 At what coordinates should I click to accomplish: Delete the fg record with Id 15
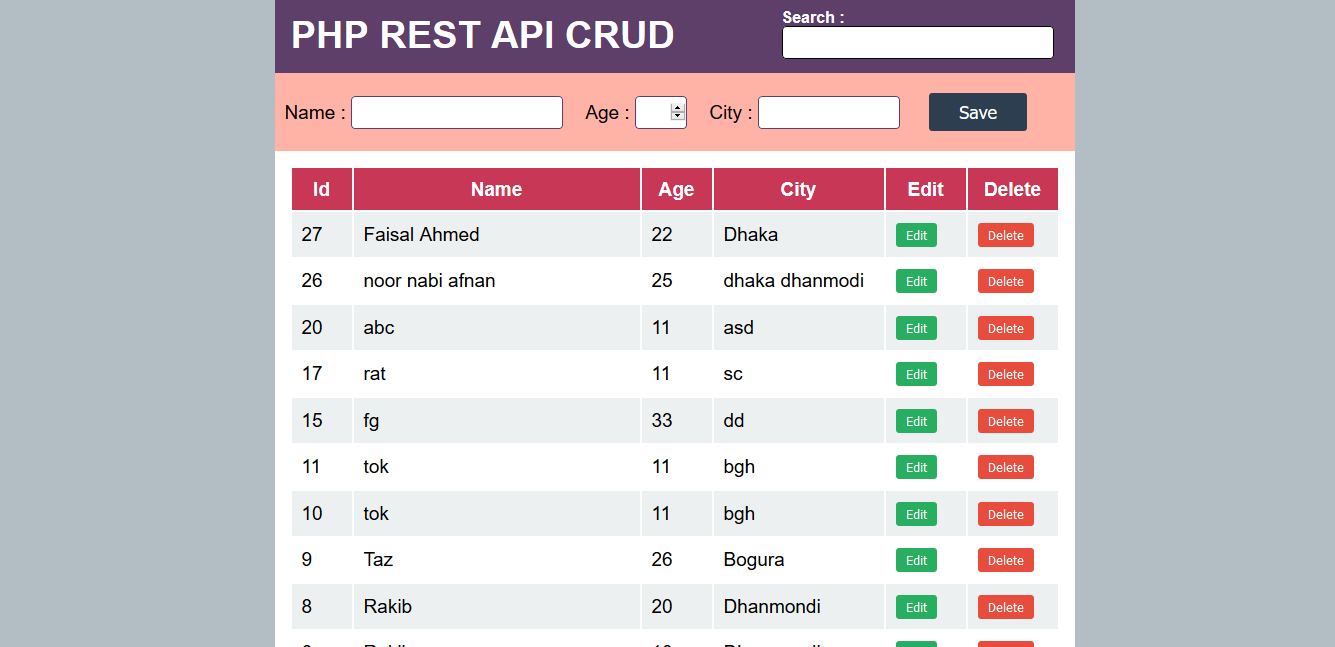pyautogui.click(x=1005, y=421)
